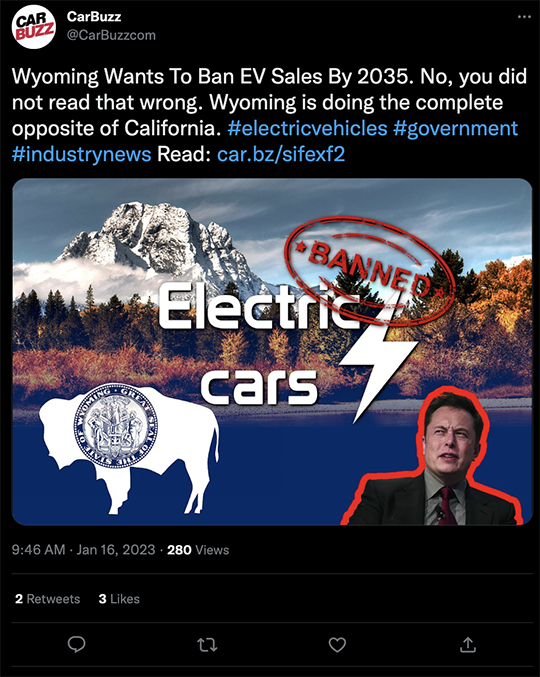Screen dimensions: 540x677
Task: Open the three-dot more options menu
Action: click(524, 17)
